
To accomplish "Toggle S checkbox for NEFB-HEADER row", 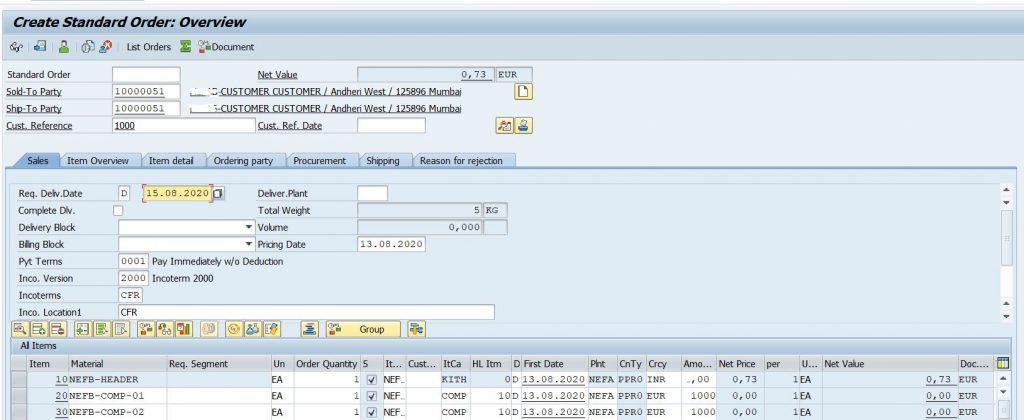I will click(372, 380).
